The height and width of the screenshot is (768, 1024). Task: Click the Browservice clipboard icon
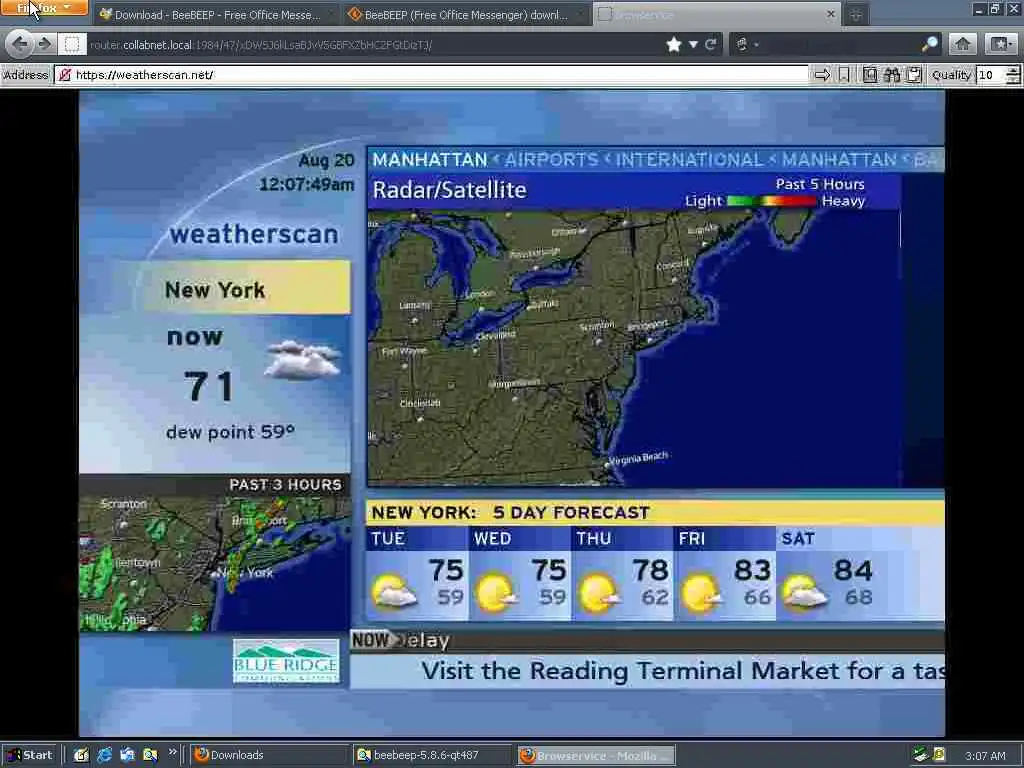pyautogui.click(x=914, y=75)
